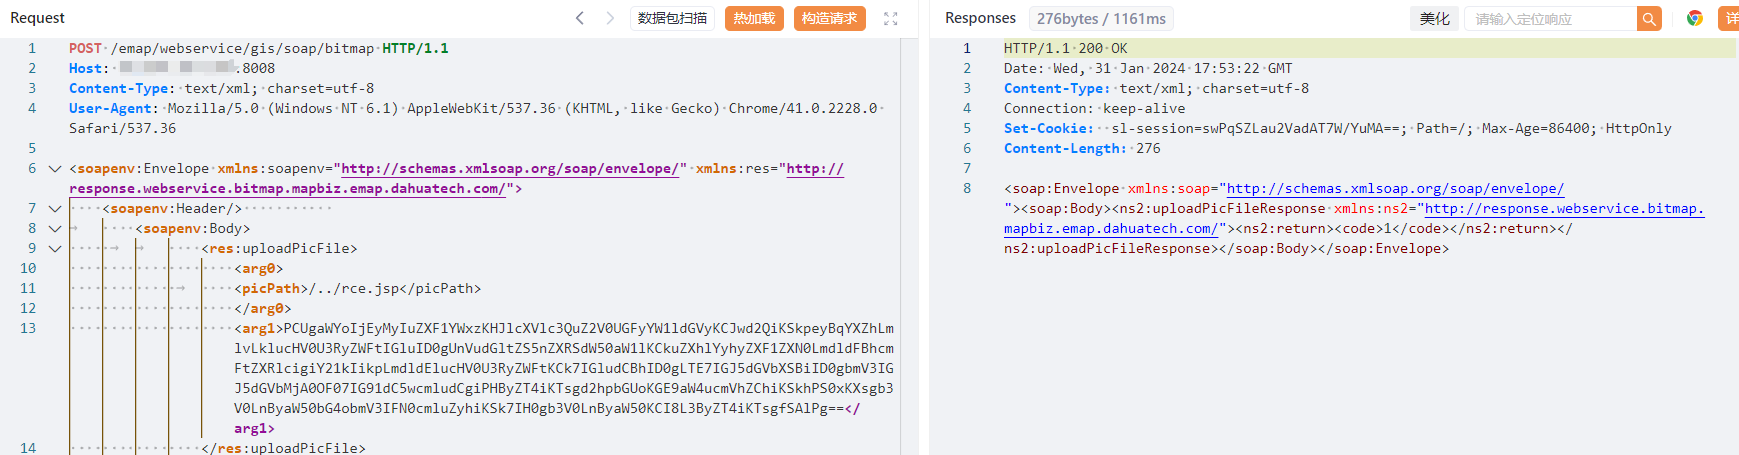Click the Date header line in the response
Image resolution: width=1739 pixels, height=455 pixels.
point(1148,68)
